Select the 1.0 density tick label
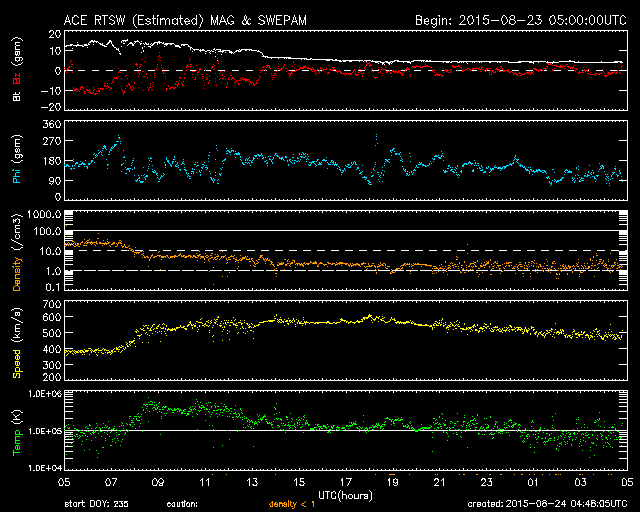 [x=53, y=271]
